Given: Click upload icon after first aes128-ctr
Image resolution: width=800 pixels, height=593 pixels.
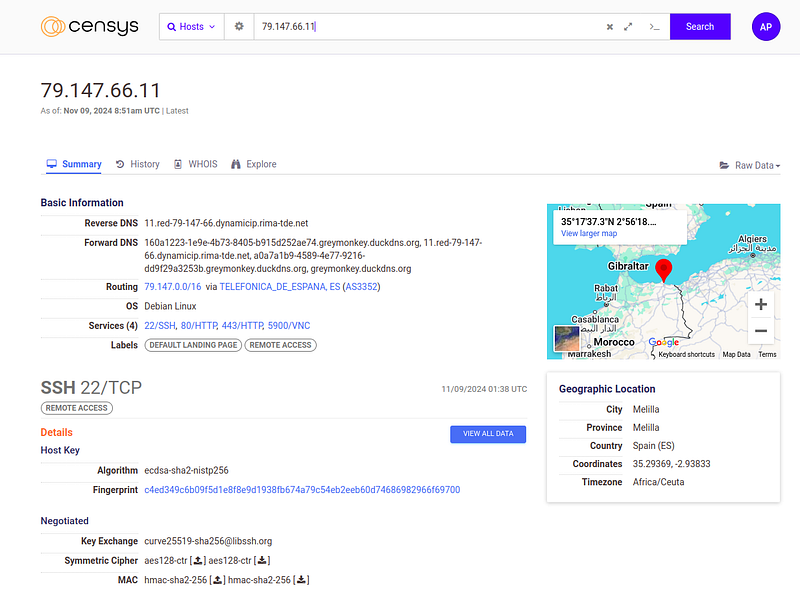Looking at the screenshot, I should tap(198, 560).
